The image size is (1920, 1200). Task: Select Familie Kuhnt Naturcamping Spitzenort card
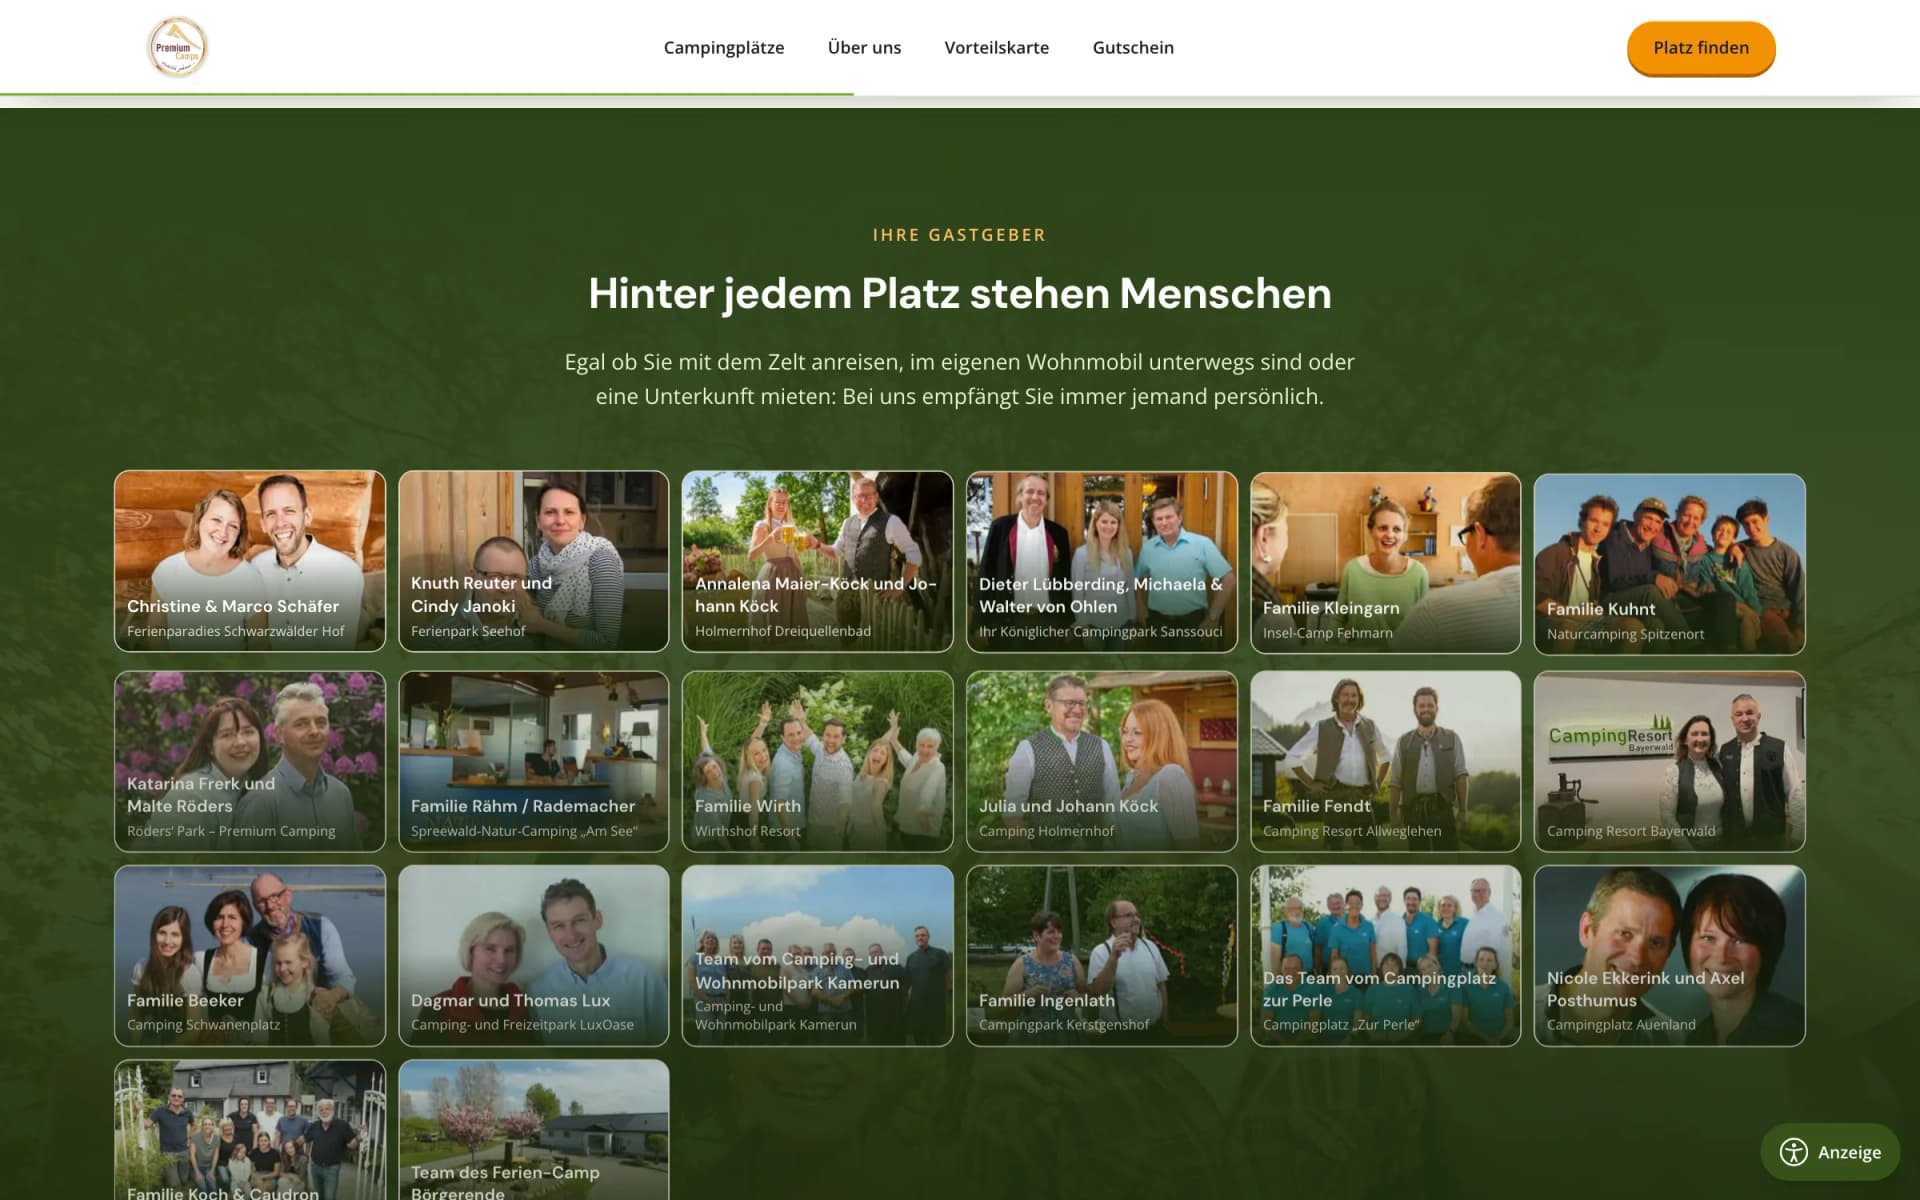[x=1670, y=564]
